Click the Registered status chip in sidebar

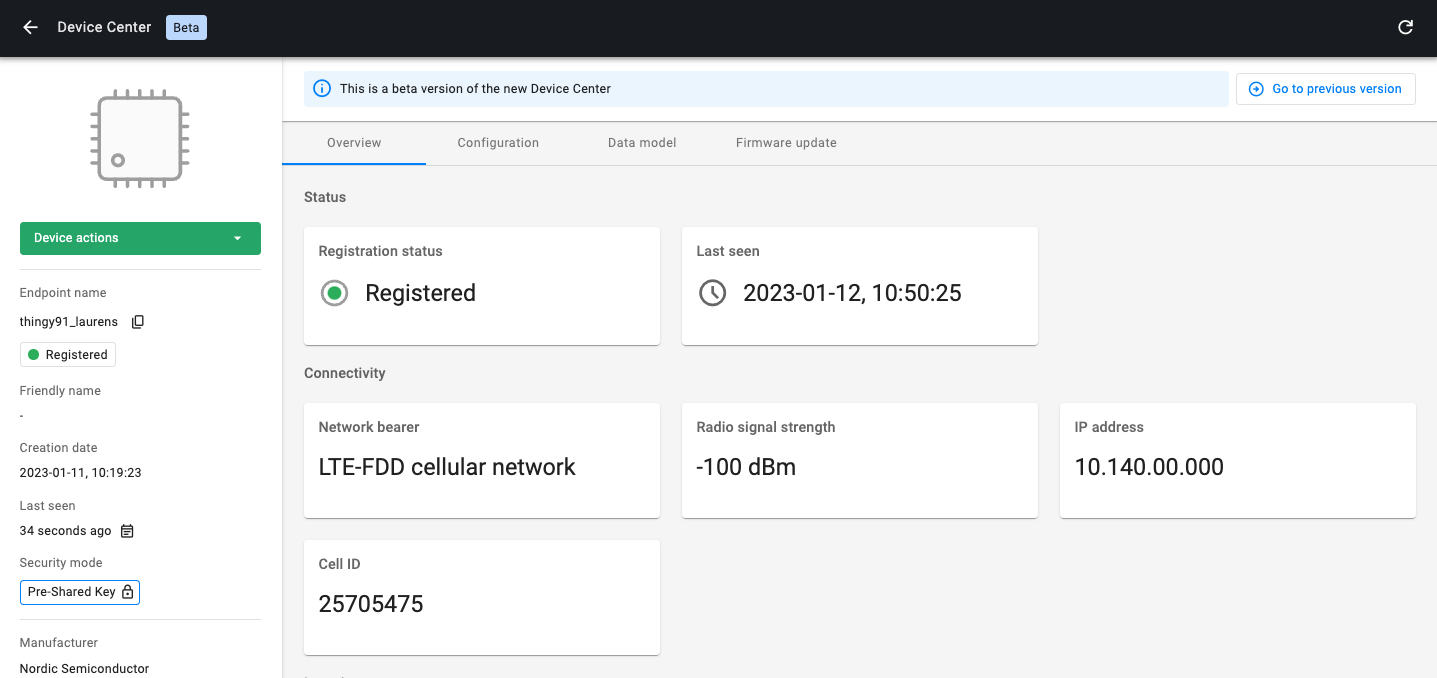pos(68,355)
